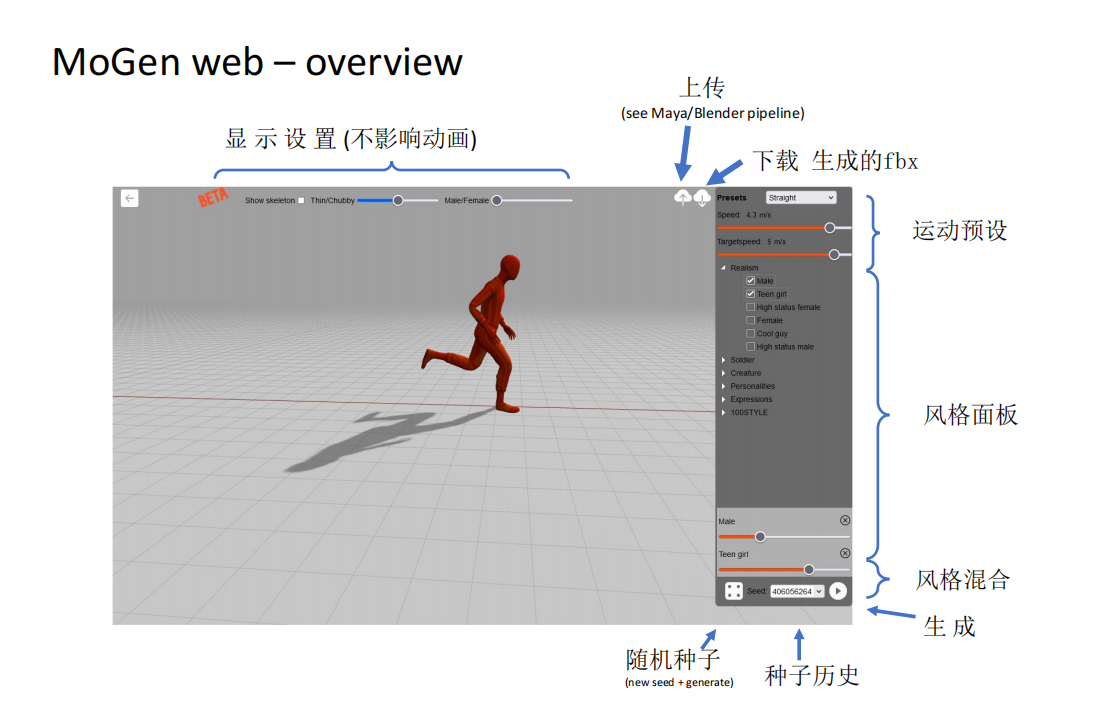Enable the High status female style

(750, 307)
